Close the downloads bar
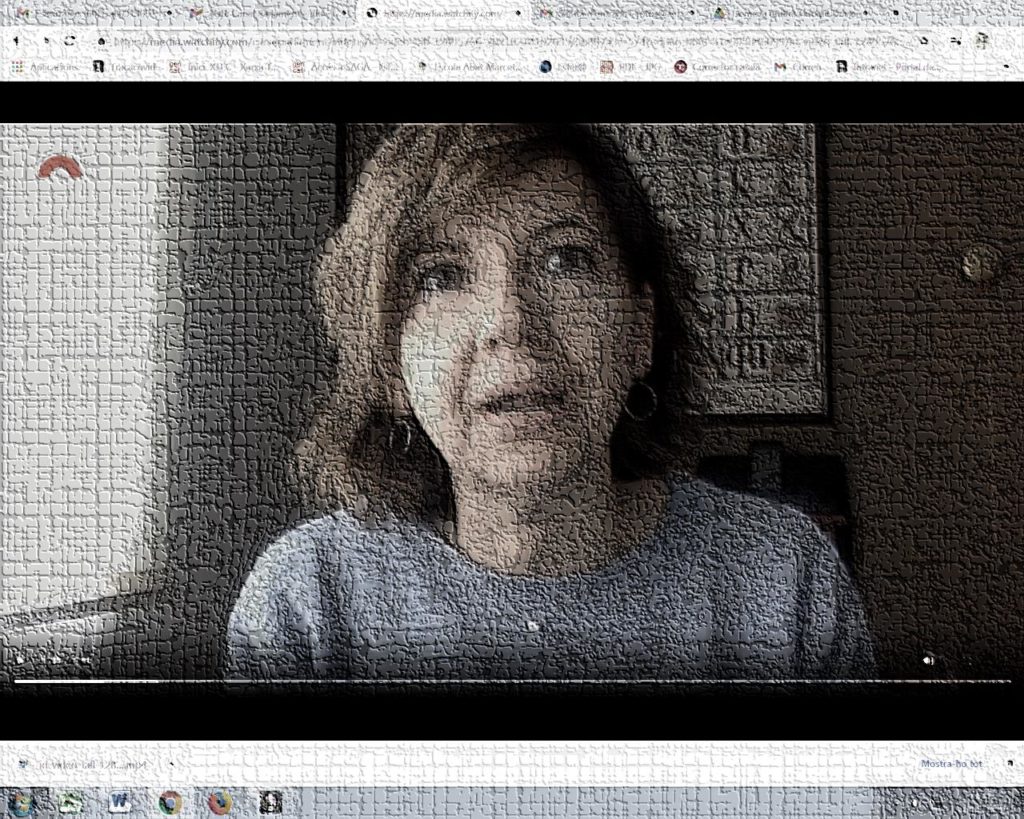 coord(1008,764)
